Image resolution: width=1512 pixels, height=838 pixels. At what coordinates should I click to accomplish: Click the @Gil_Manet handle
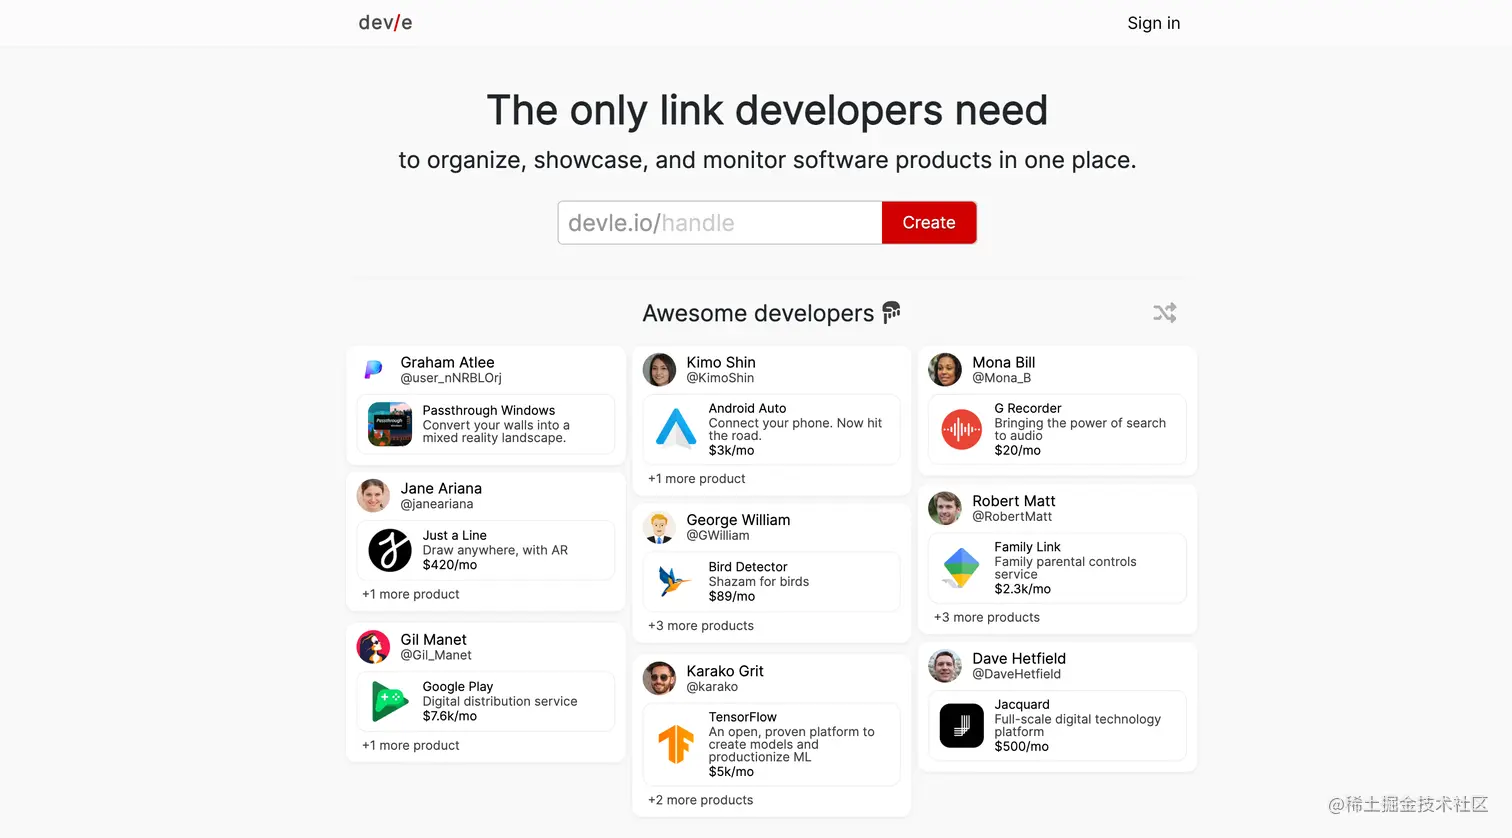(x=436, y=655)
